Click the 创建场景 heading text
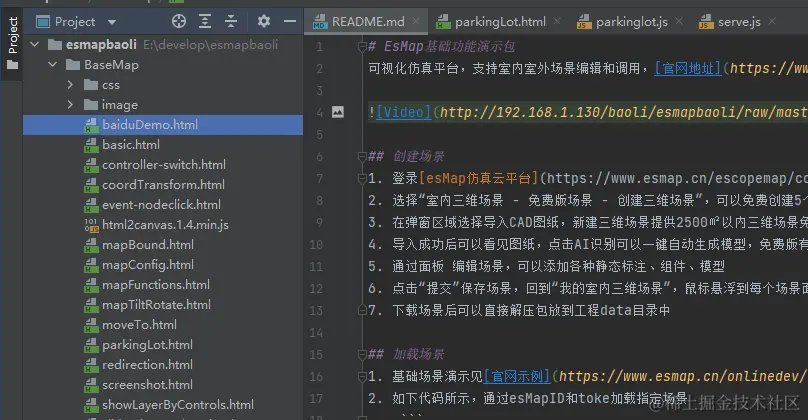The image size is (808, 420). pyautogui.click(x=418, y=156)
